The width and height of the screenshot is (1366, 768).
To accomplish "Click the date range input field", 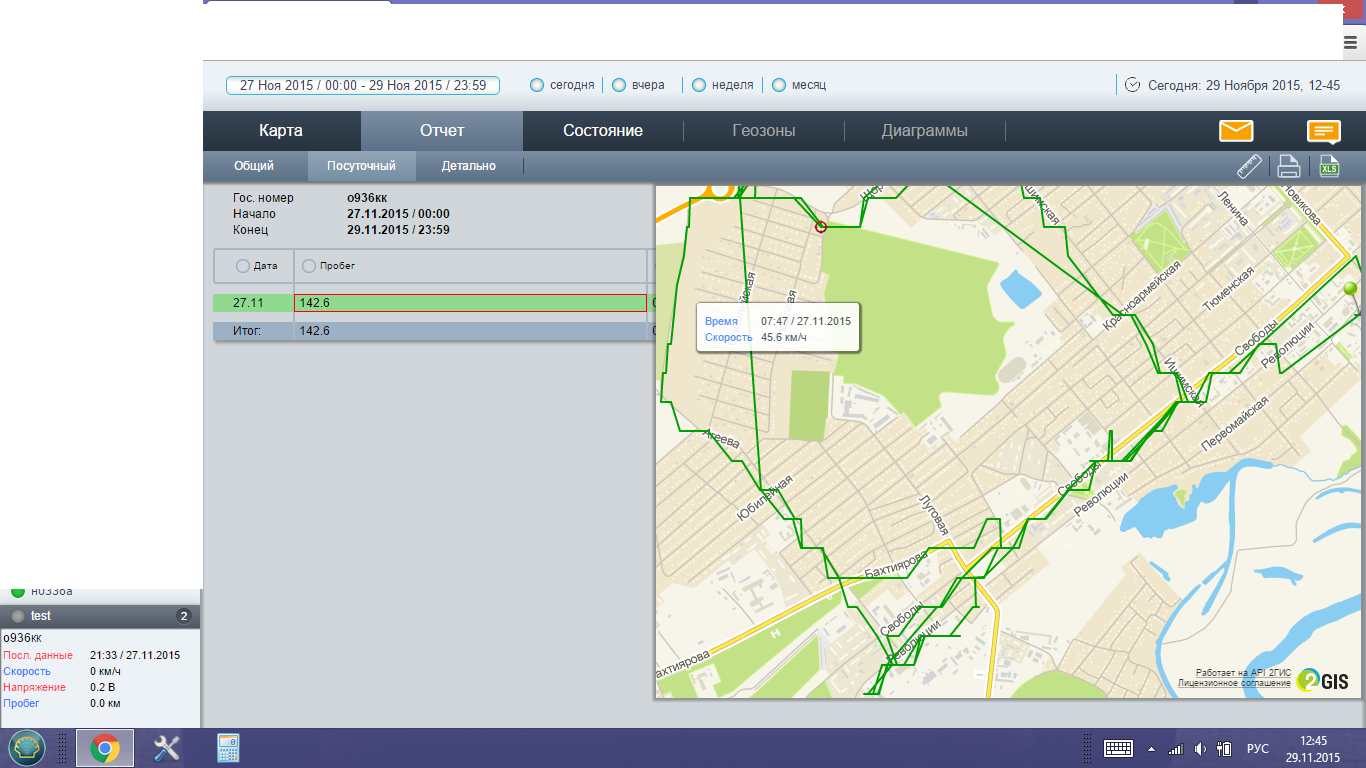I will 363,85.
